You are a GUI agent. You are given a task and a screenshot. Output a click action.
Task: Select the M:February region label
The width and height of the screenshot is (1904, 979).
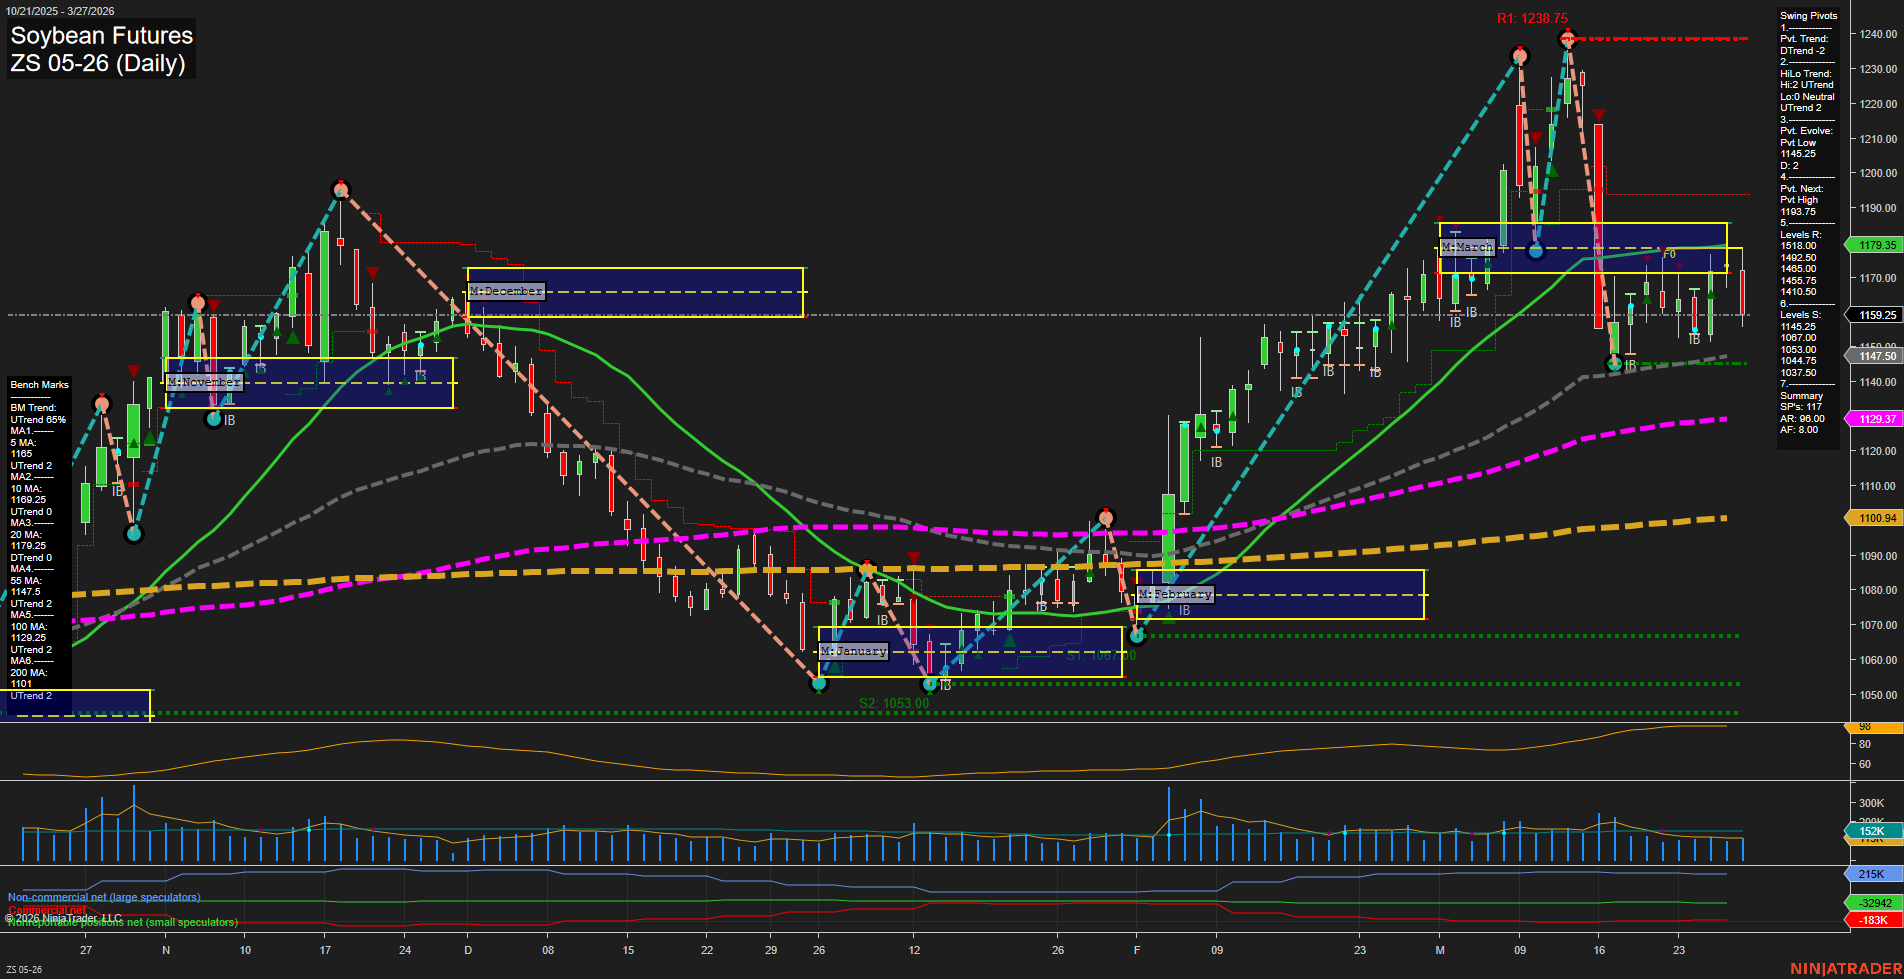(x=1175, y=594)
